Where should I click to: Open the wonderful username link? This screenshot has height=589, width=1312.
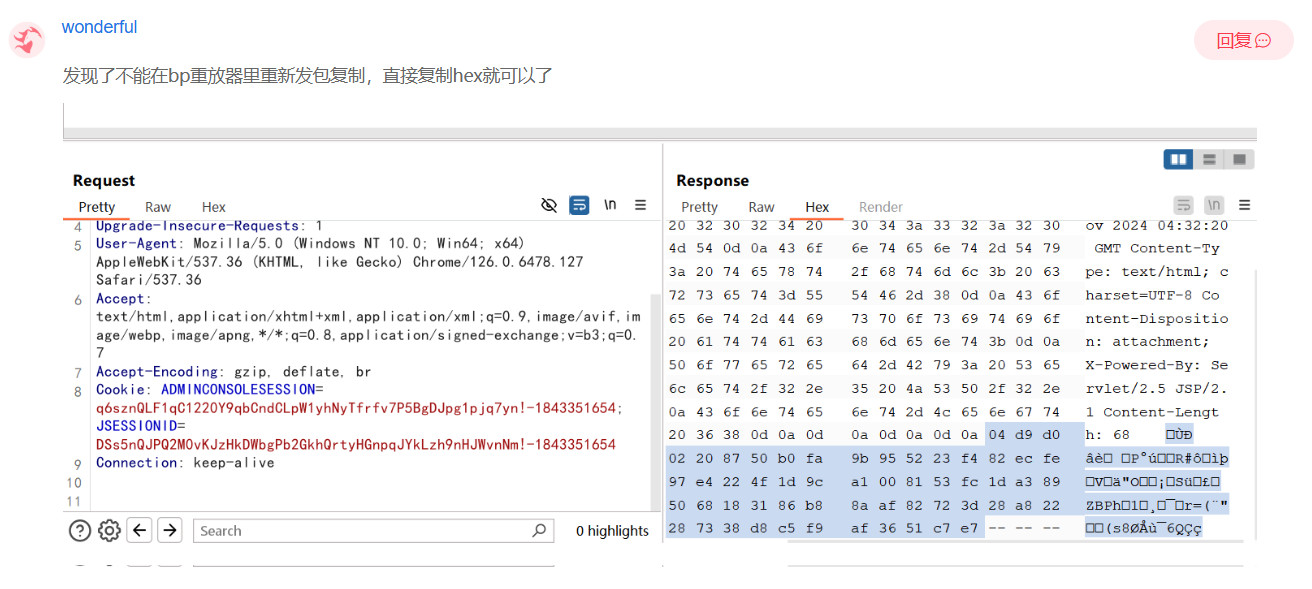point(99,27)
